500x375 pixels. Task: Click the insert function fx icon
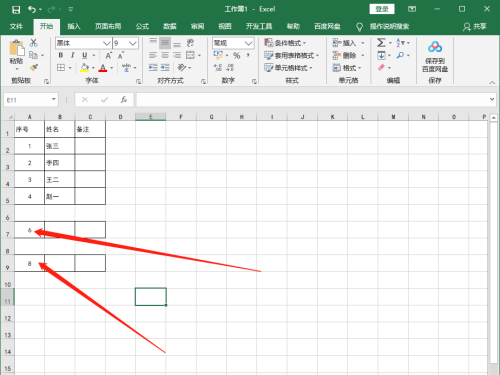pos(124,100)
